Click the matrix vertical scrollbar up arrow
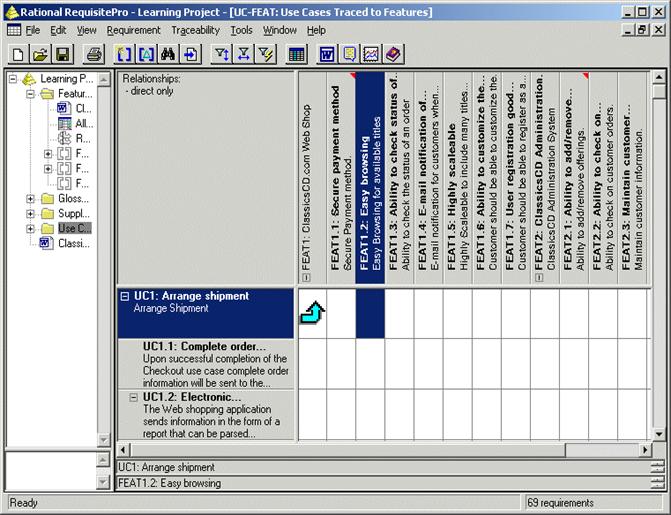 pyautogui.click(x=659, y=77)
